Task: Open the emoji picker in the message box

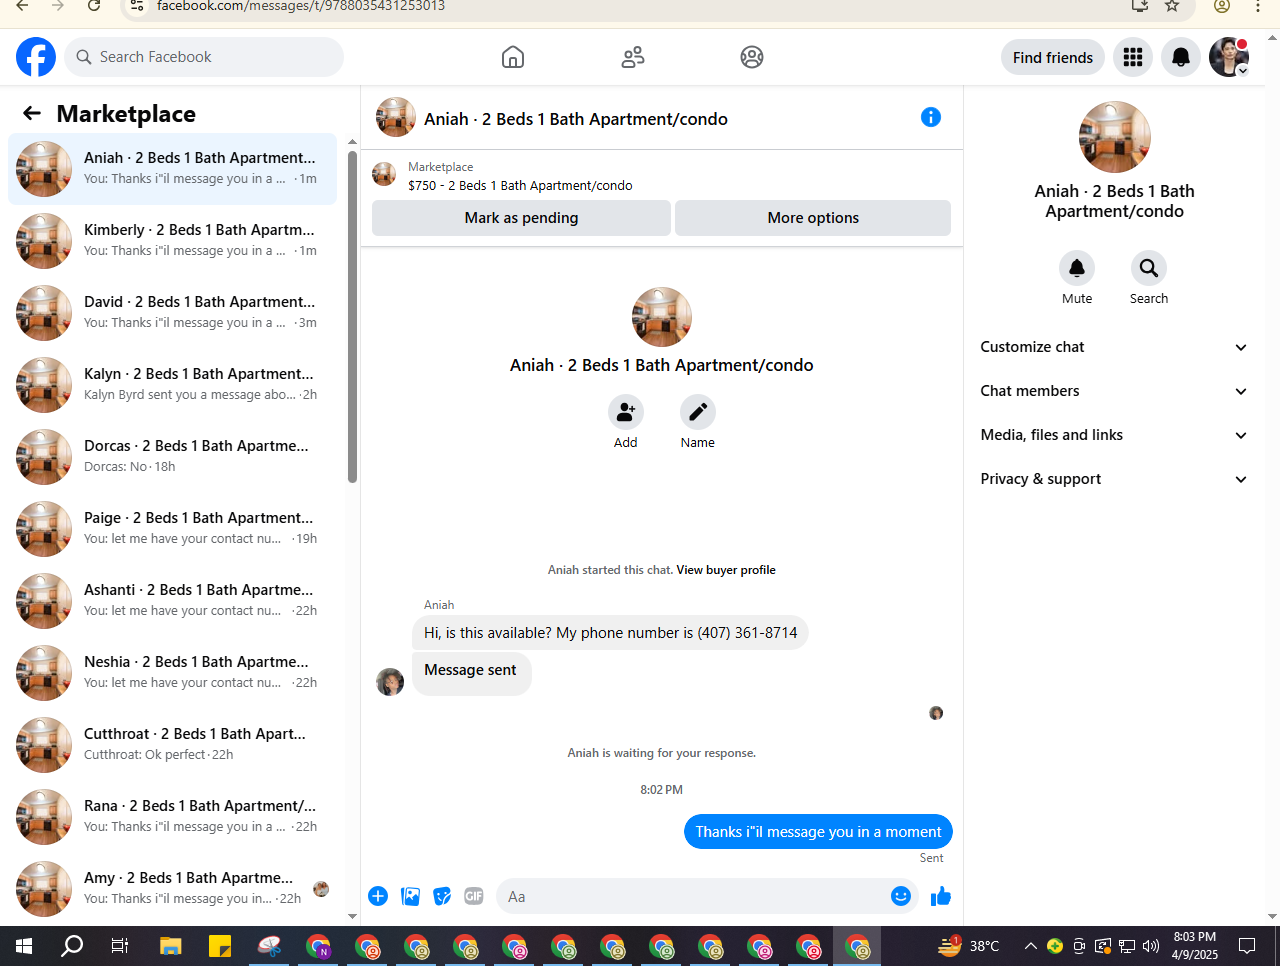Action: tap(901, 896)
